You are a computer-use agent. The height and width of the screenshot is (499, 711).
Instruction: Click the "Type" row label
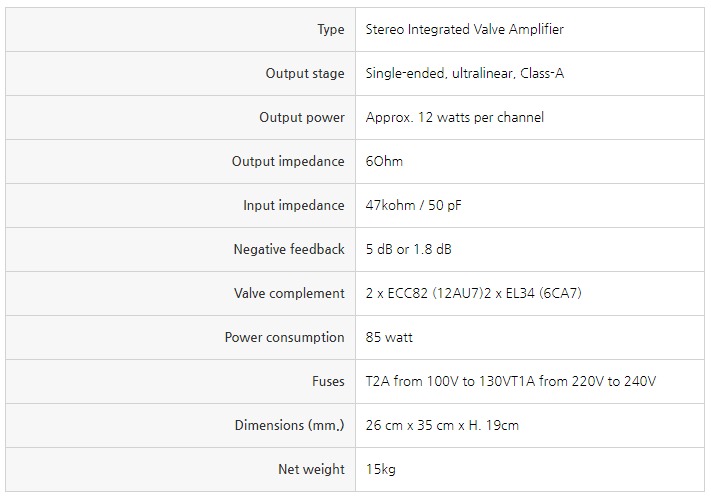click(x=330, y=30)
